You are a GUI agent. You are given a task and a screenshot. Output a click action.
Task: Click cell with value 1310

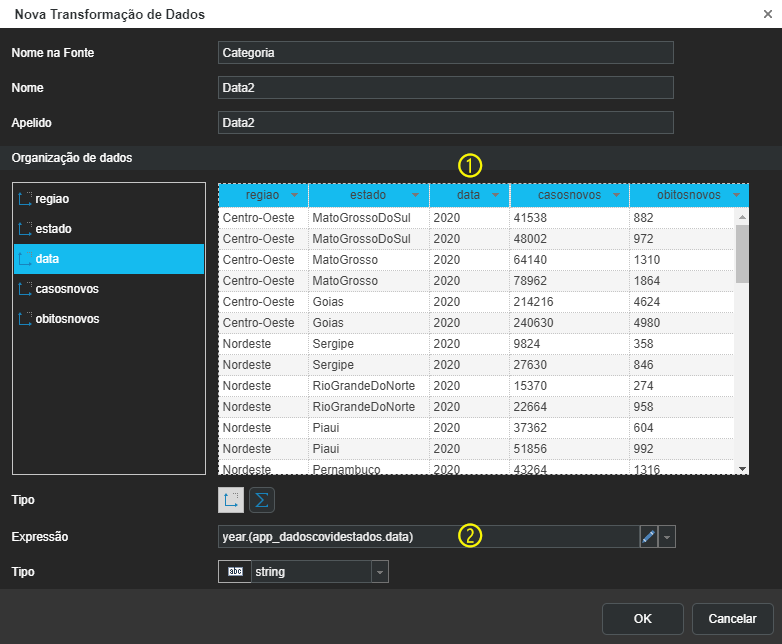pyautogui.click(x=682, y=260)
